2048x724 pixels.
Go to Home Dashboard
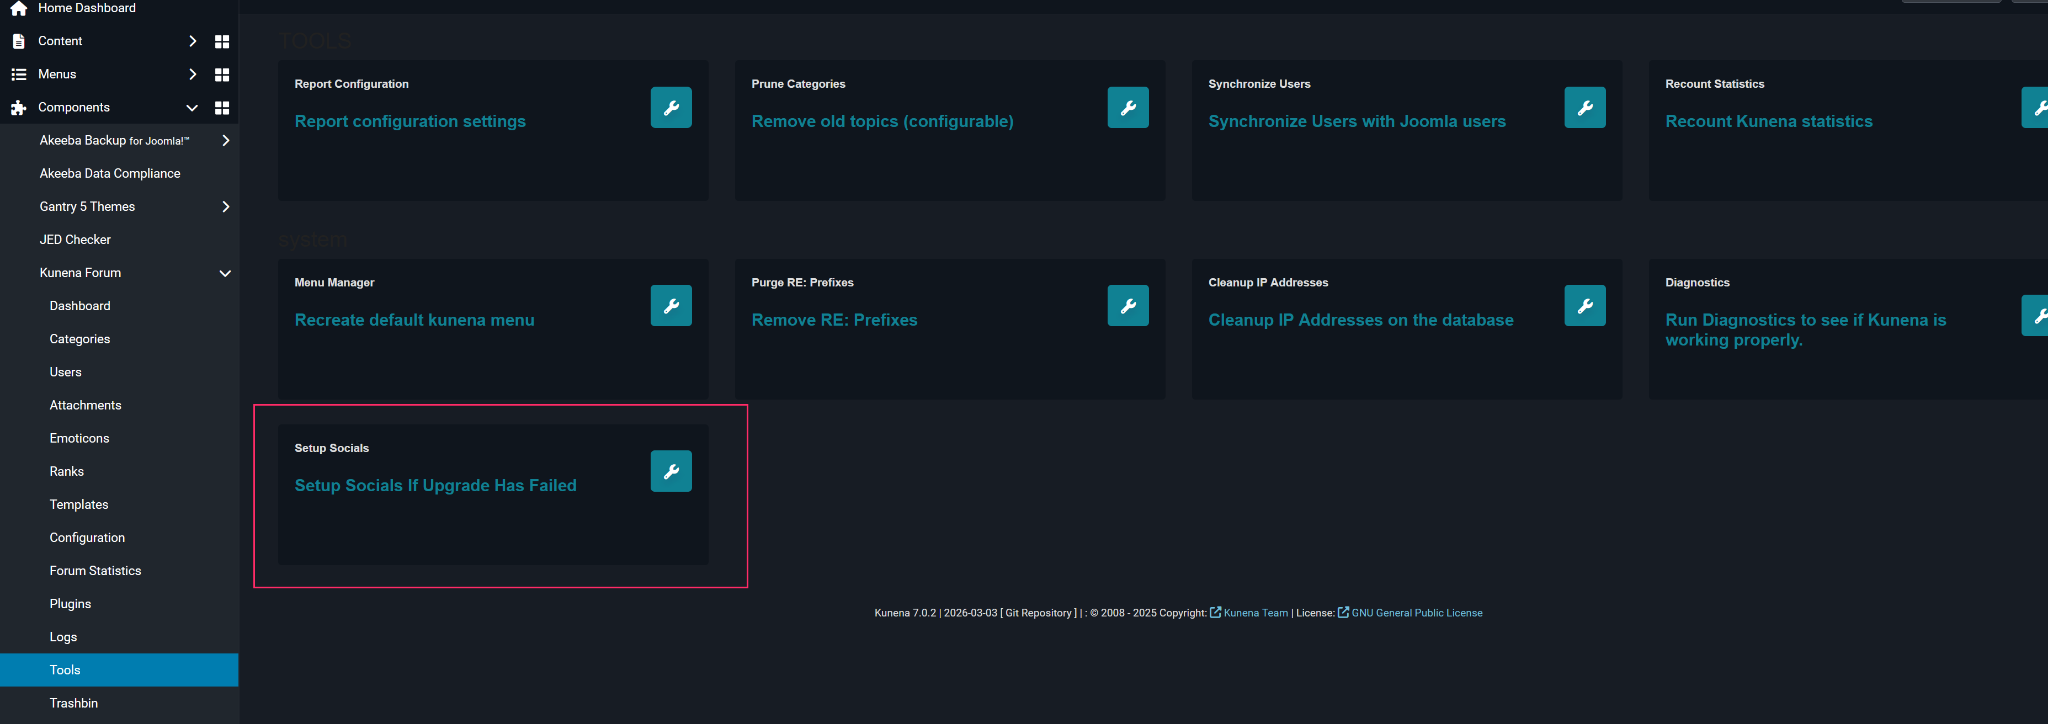(x=86, y=8)
